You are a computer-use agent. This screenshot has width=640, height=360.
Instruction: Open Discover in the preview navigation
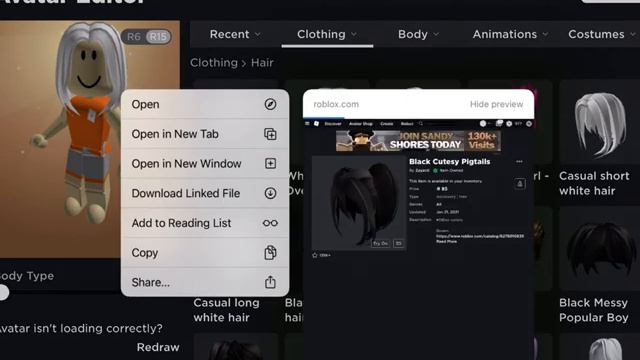click(x=333, y=124)
